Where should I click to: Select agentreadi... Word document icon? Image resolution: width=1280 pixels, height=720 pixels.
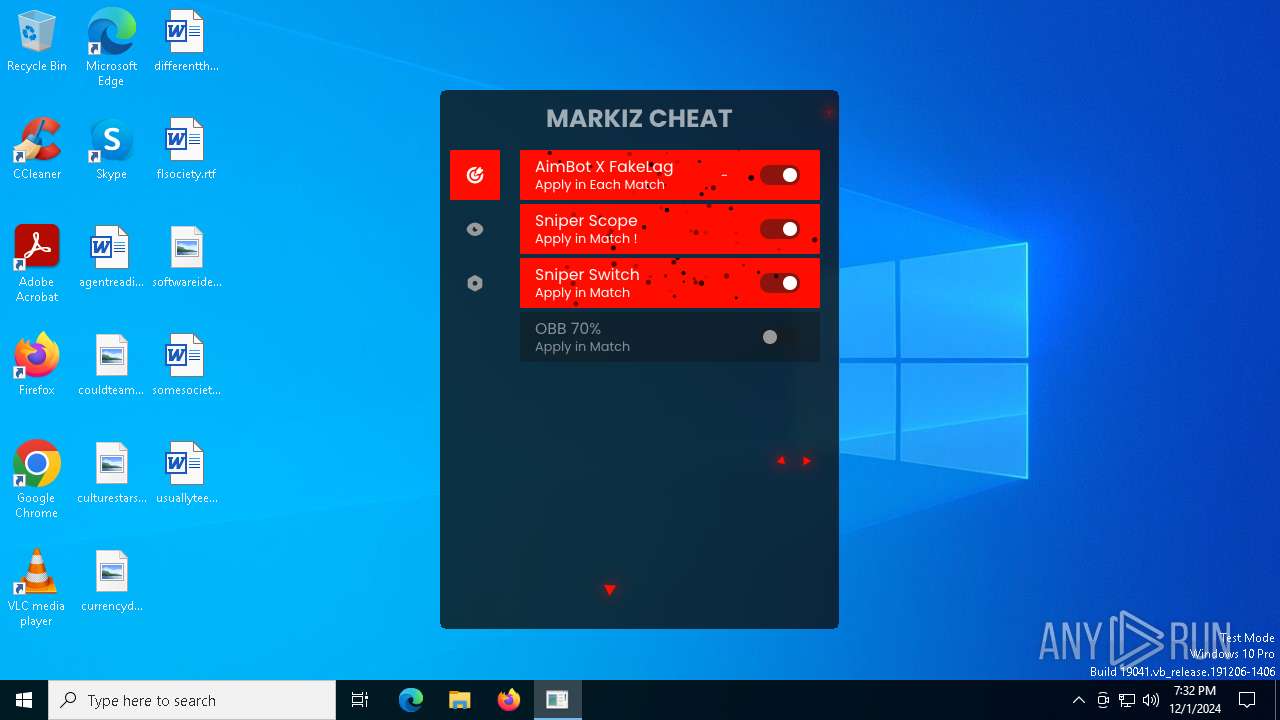(x=111, y=258)
